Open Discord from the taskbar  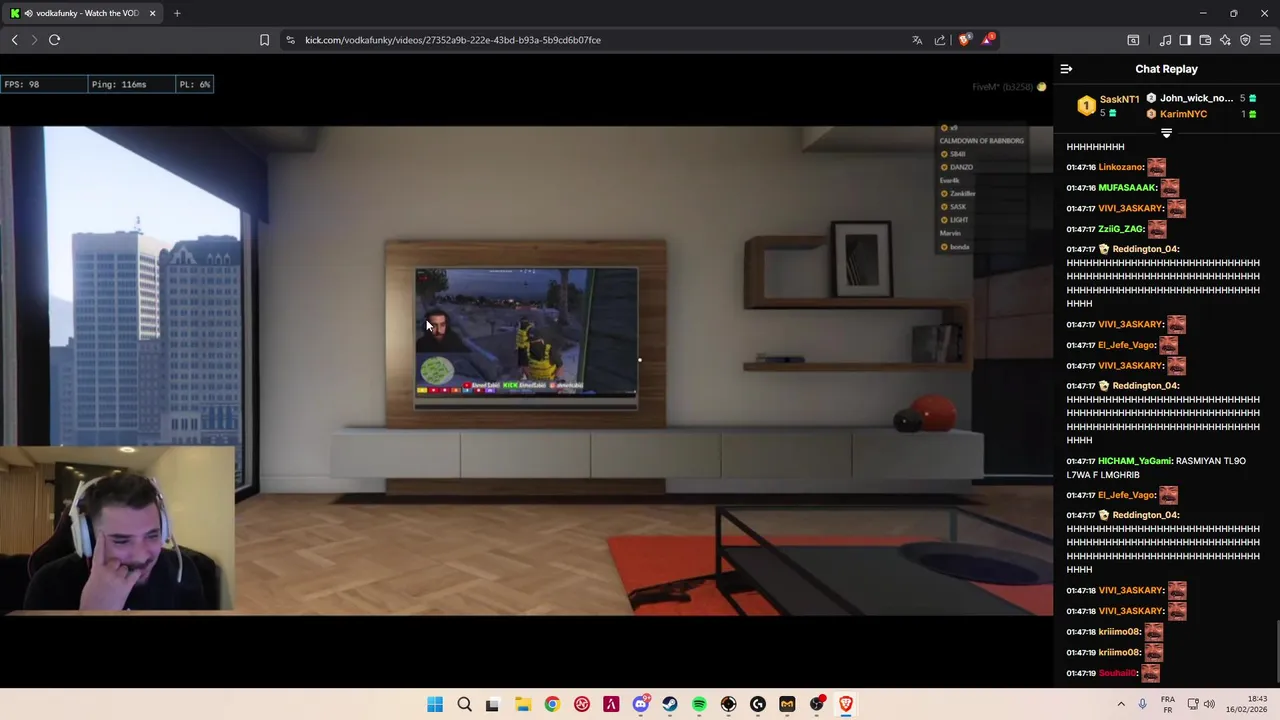point(640,704)
